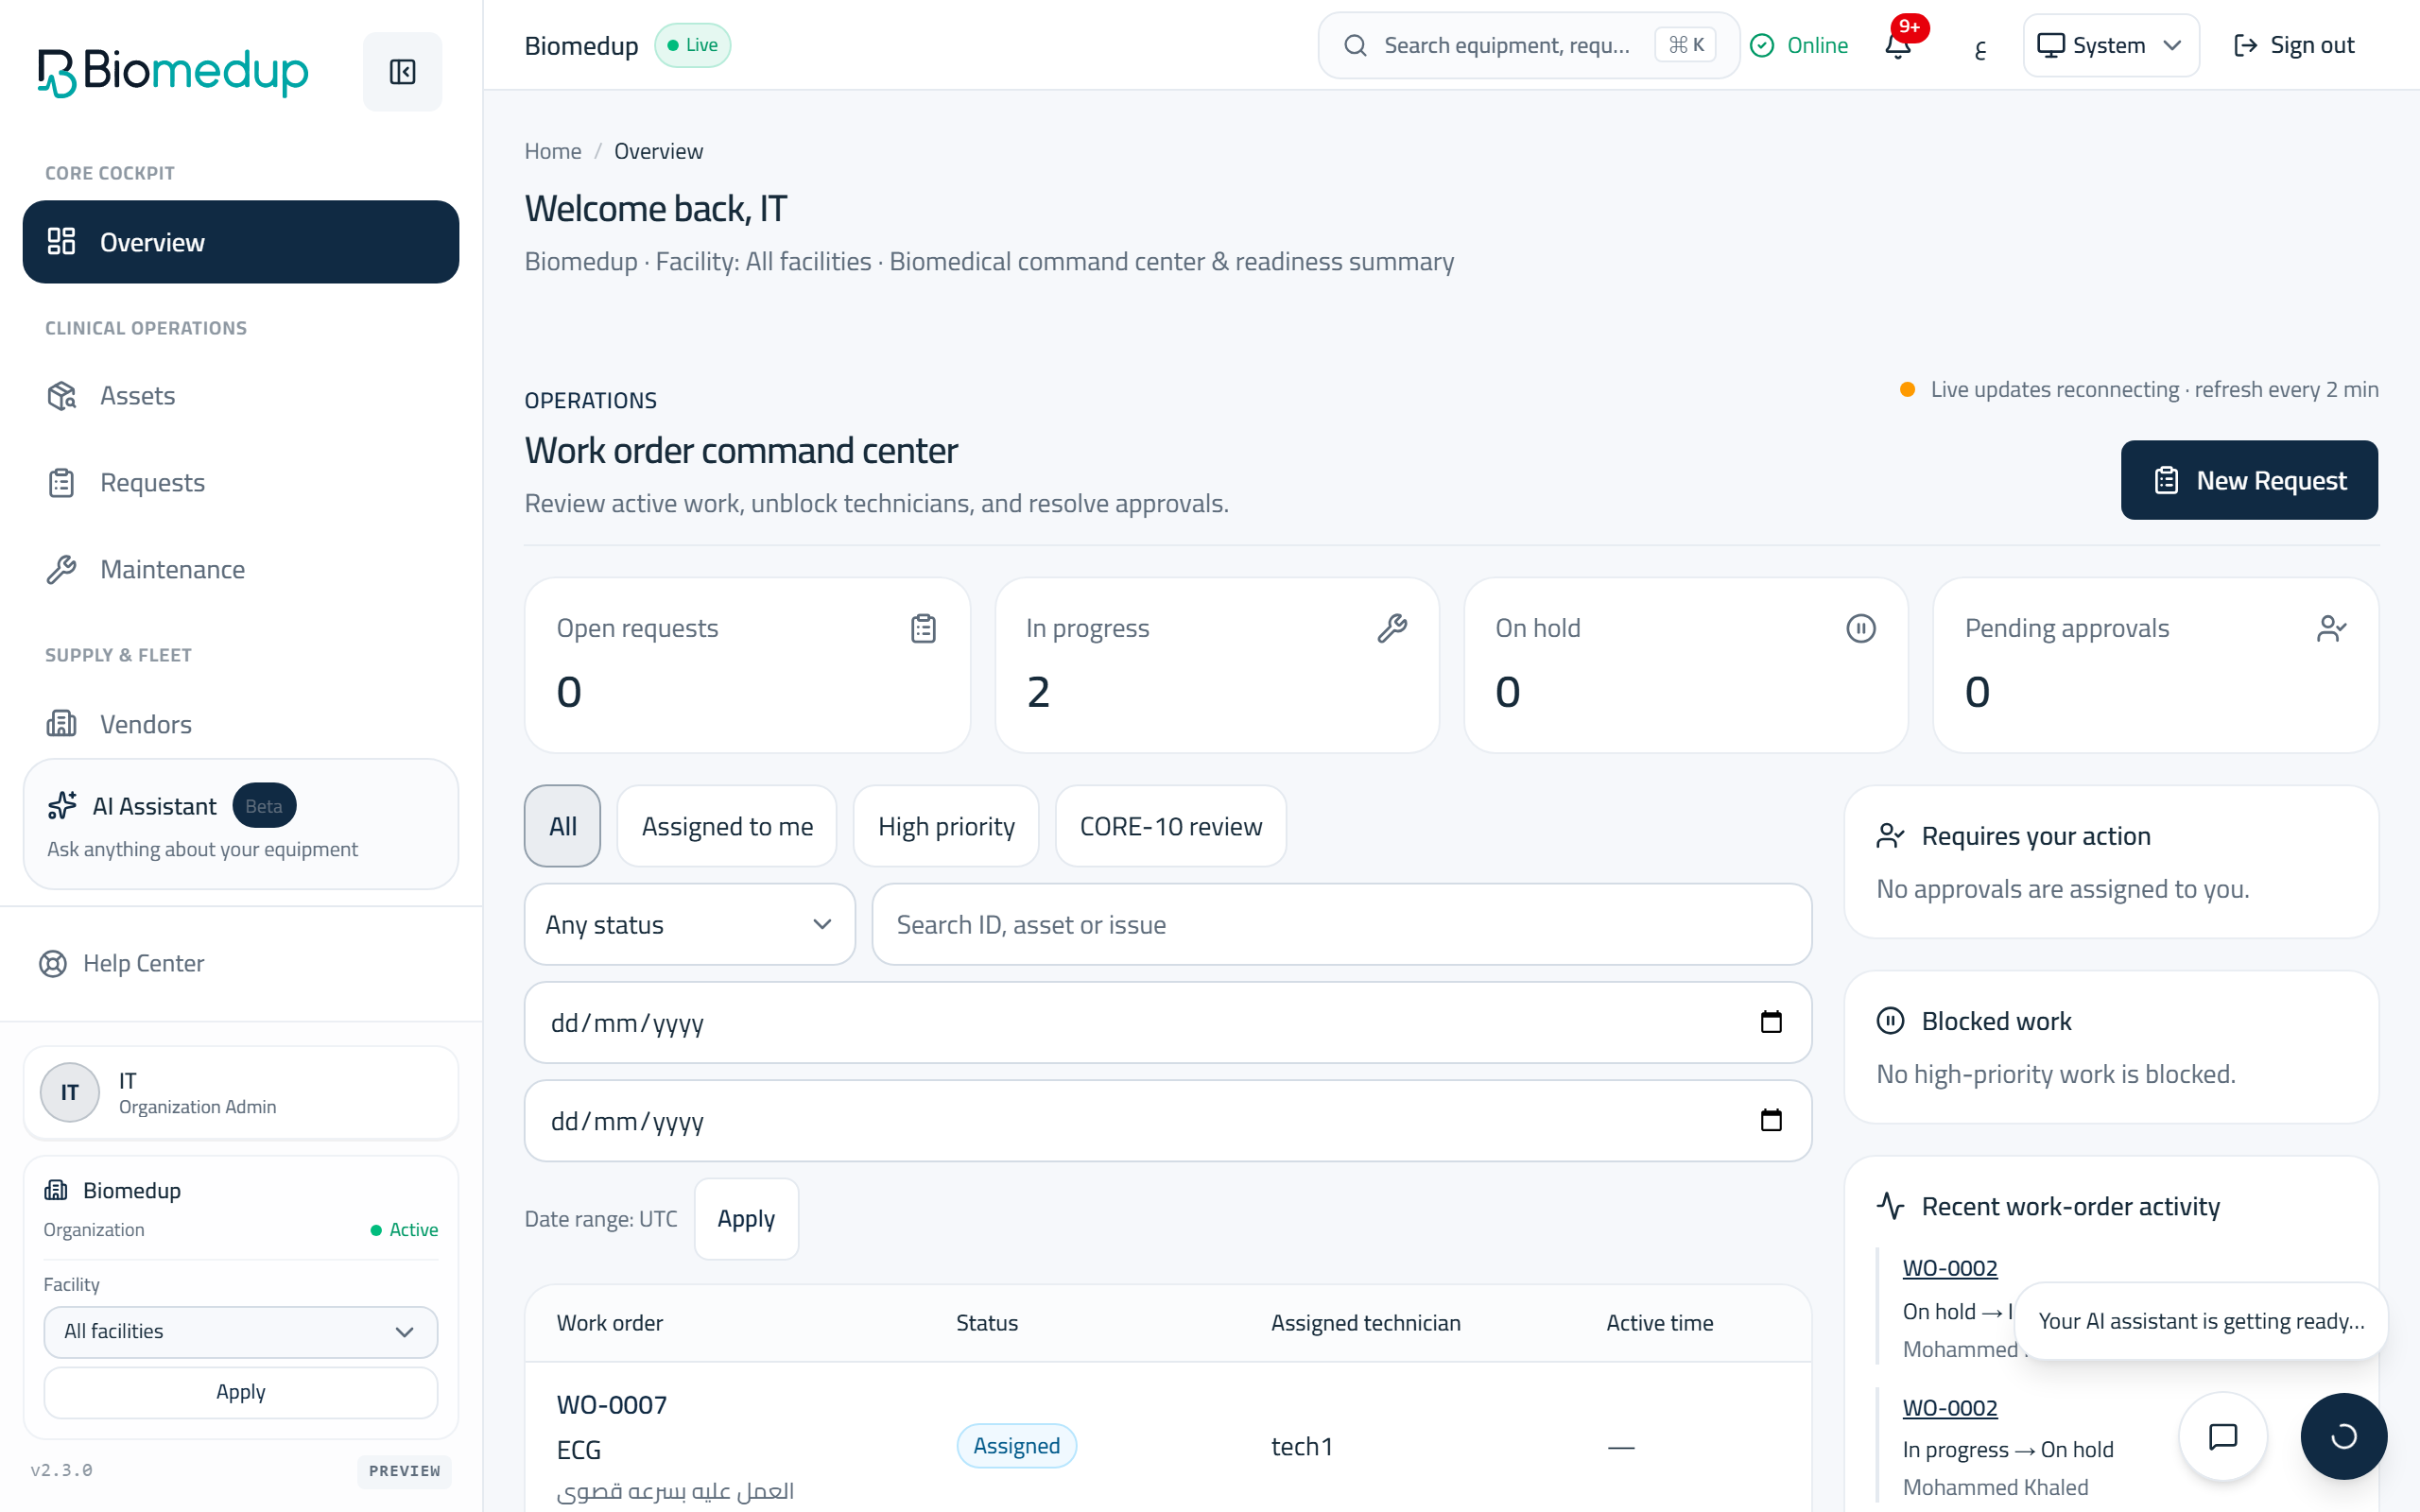
Task: Click wrench icon on In progress card
Action: tap(1392, 628)
